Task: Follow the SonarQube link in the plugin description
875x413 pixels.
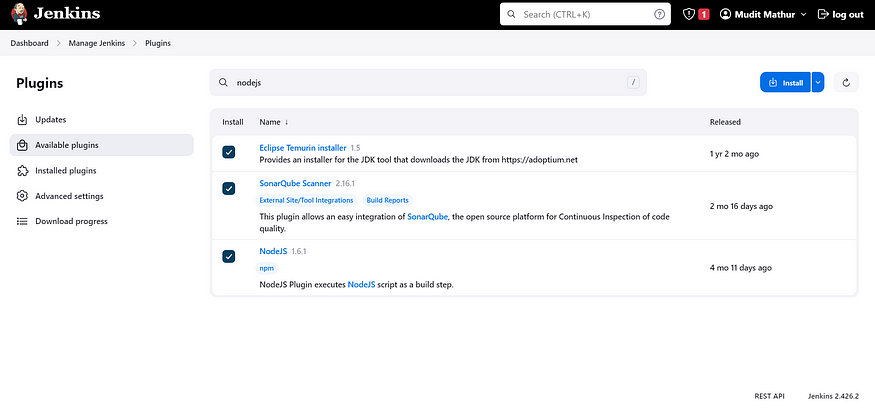Action: 427,217
